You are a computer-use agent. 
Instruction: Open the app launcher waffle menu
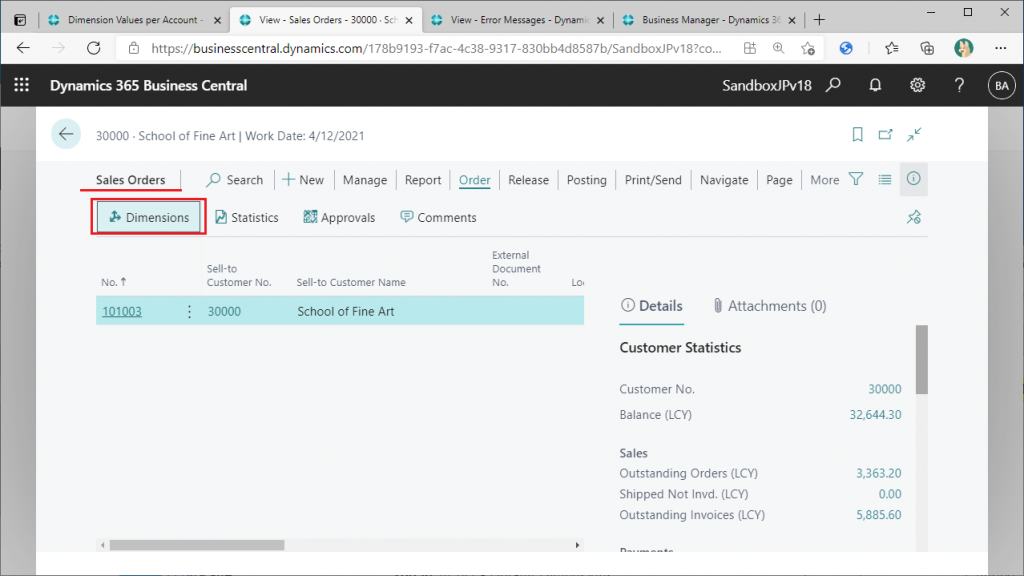coord(22,85)
